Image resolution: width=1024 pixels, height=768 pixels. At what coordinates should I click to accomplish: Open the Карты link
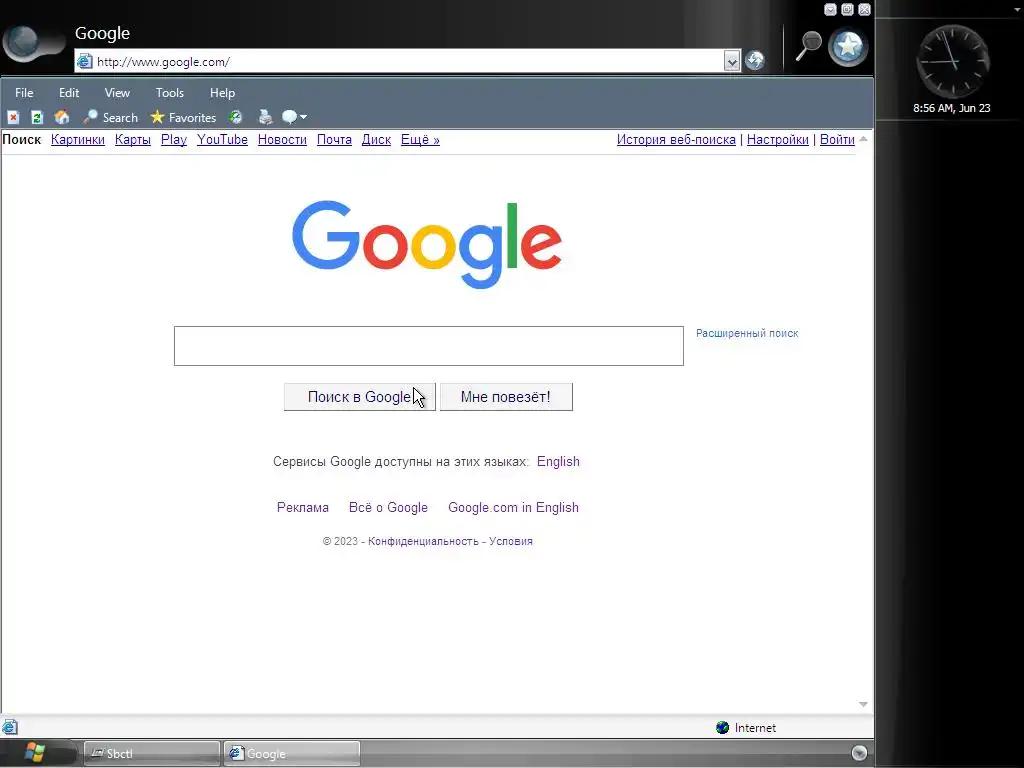coord(133,140)
